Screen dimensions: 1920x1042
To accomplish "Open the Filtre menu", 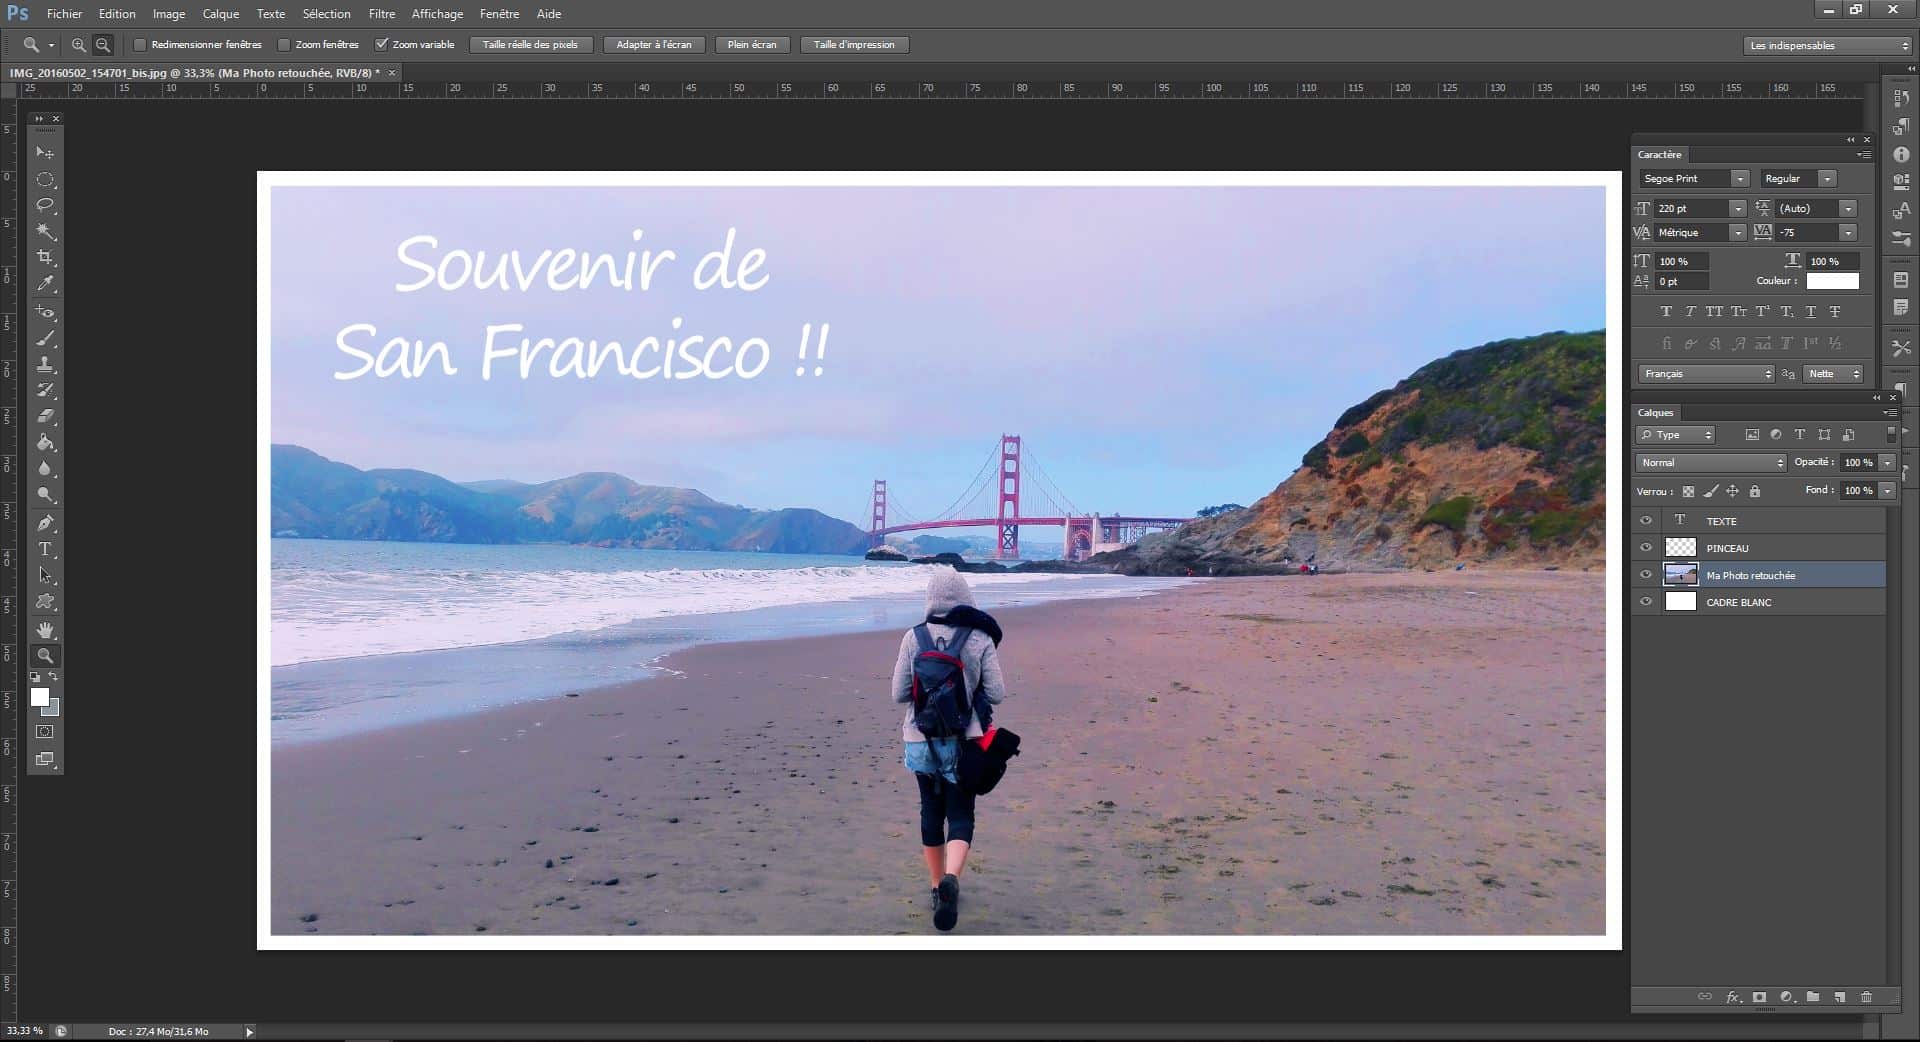I will point(381,14).
